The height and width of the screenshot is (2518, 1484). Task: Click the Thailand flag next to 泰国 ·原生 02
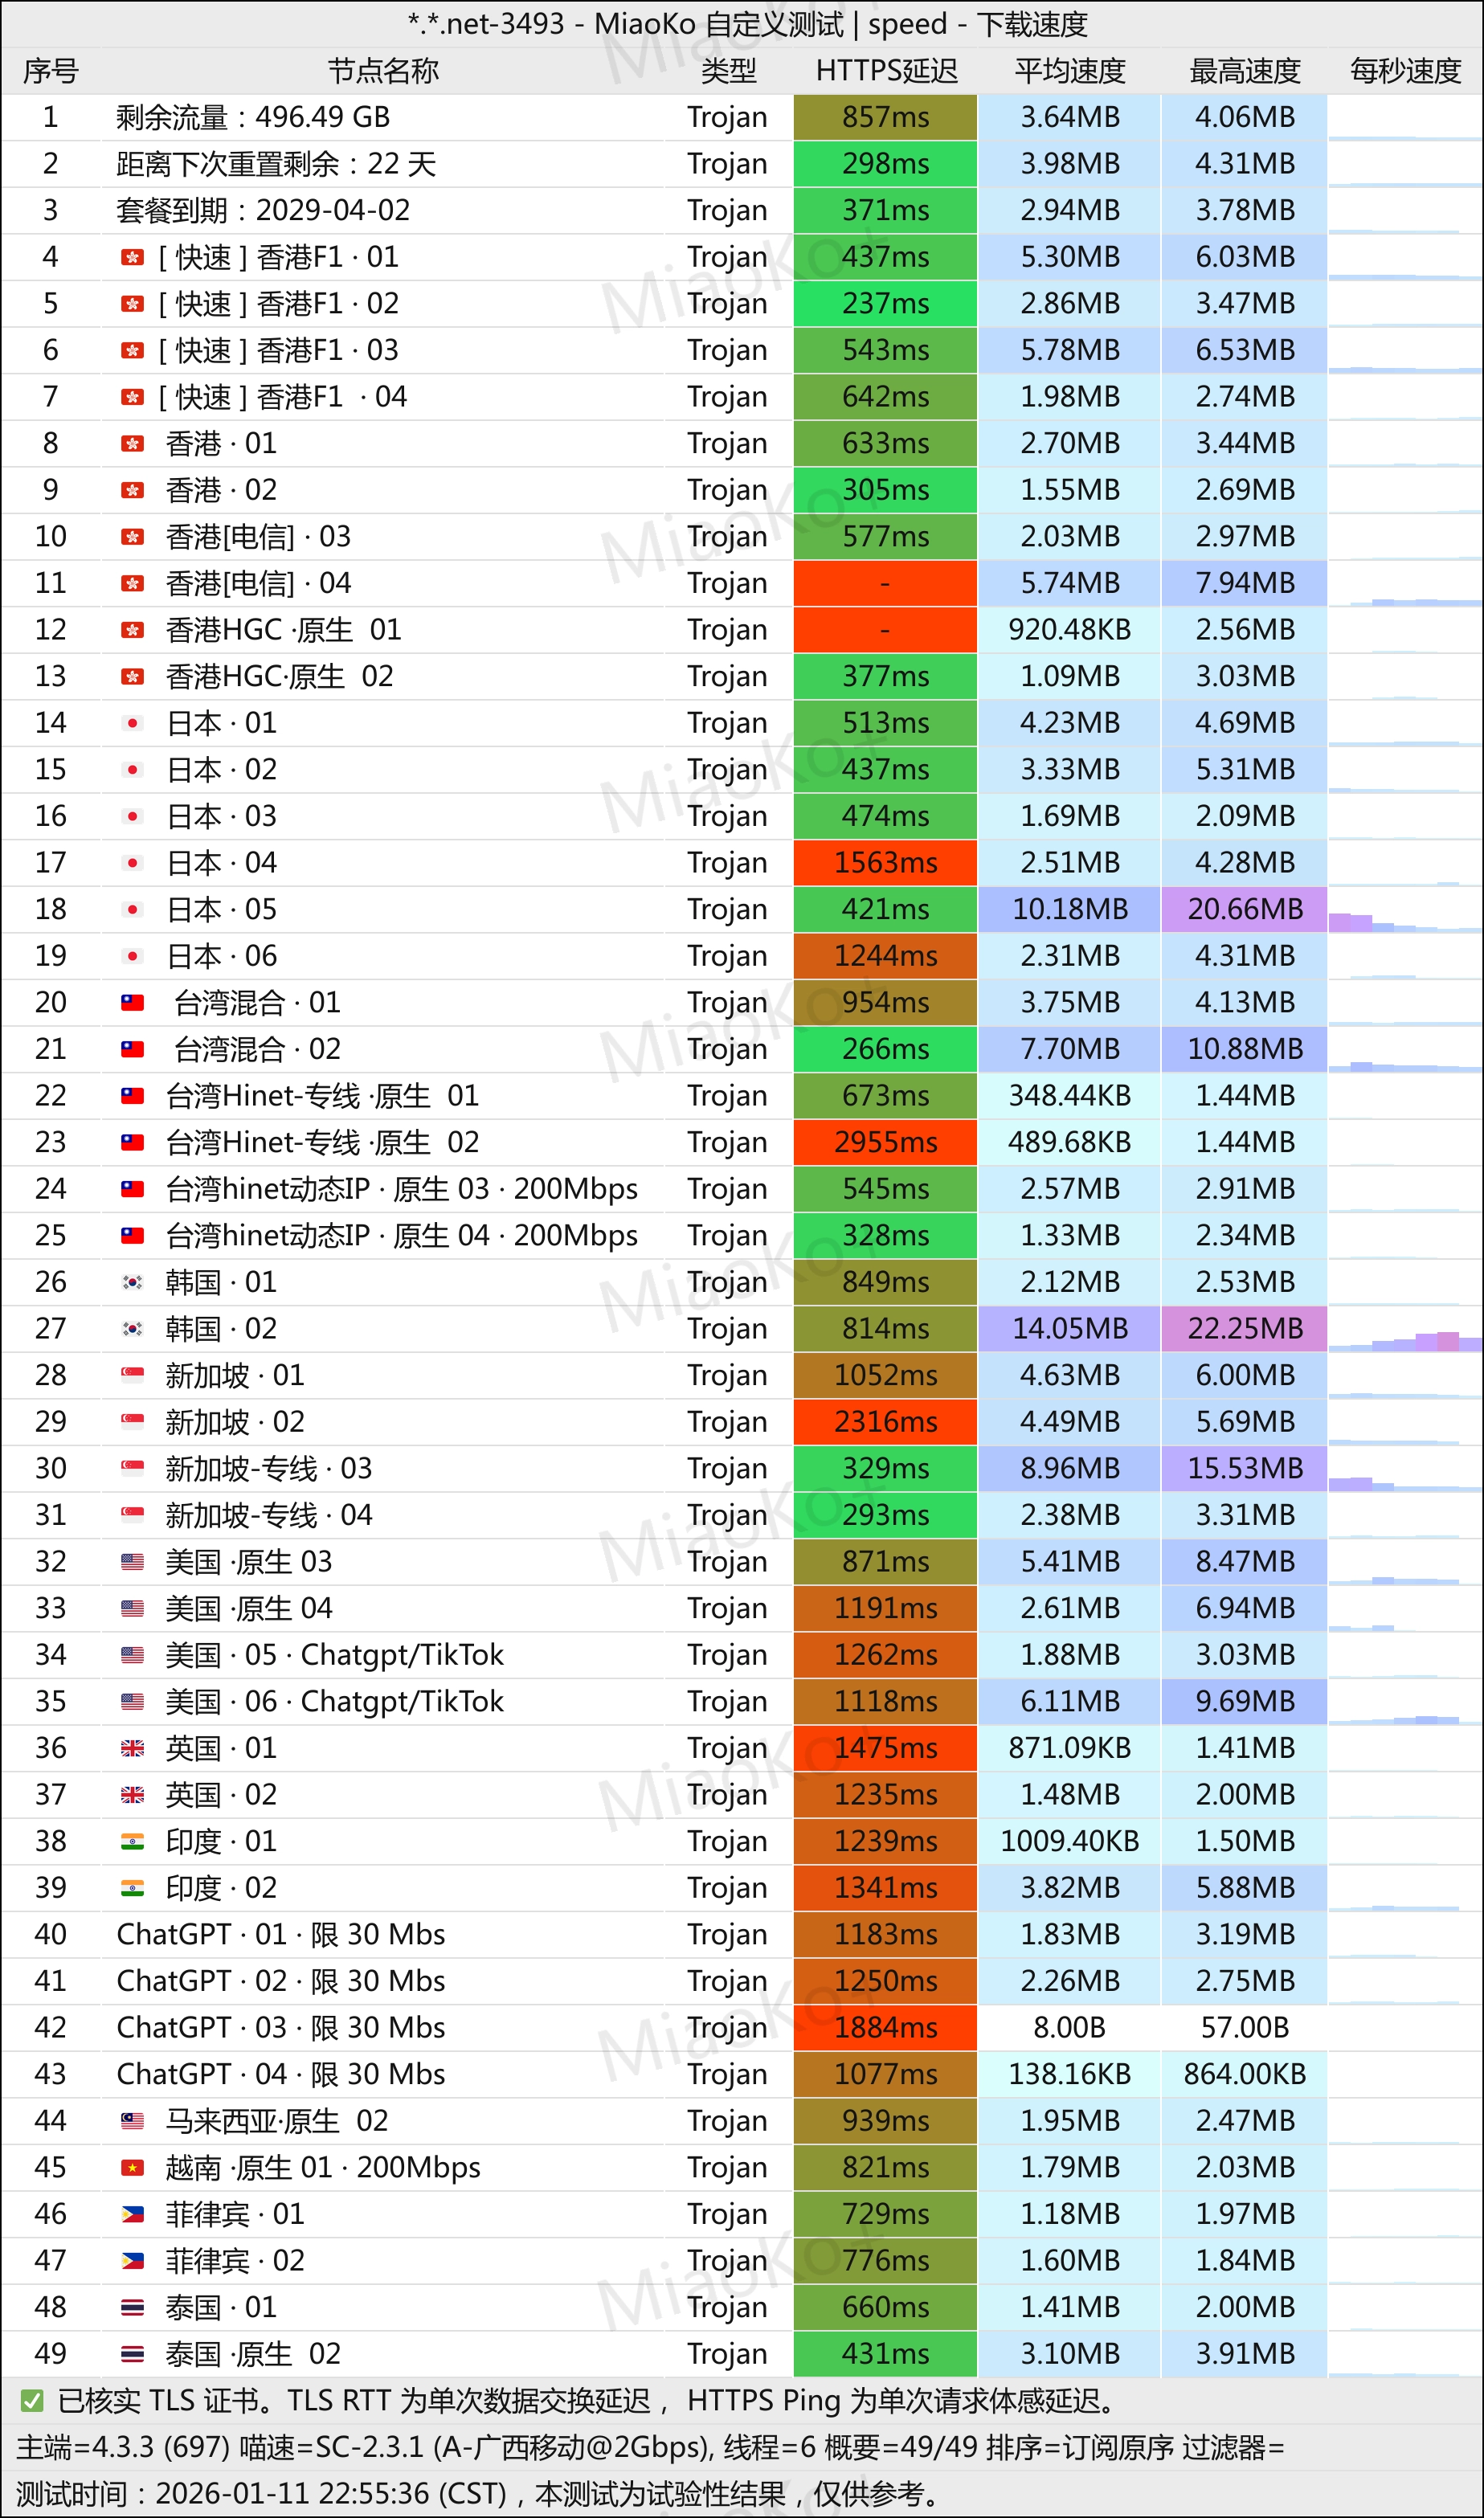(132, 2354)
